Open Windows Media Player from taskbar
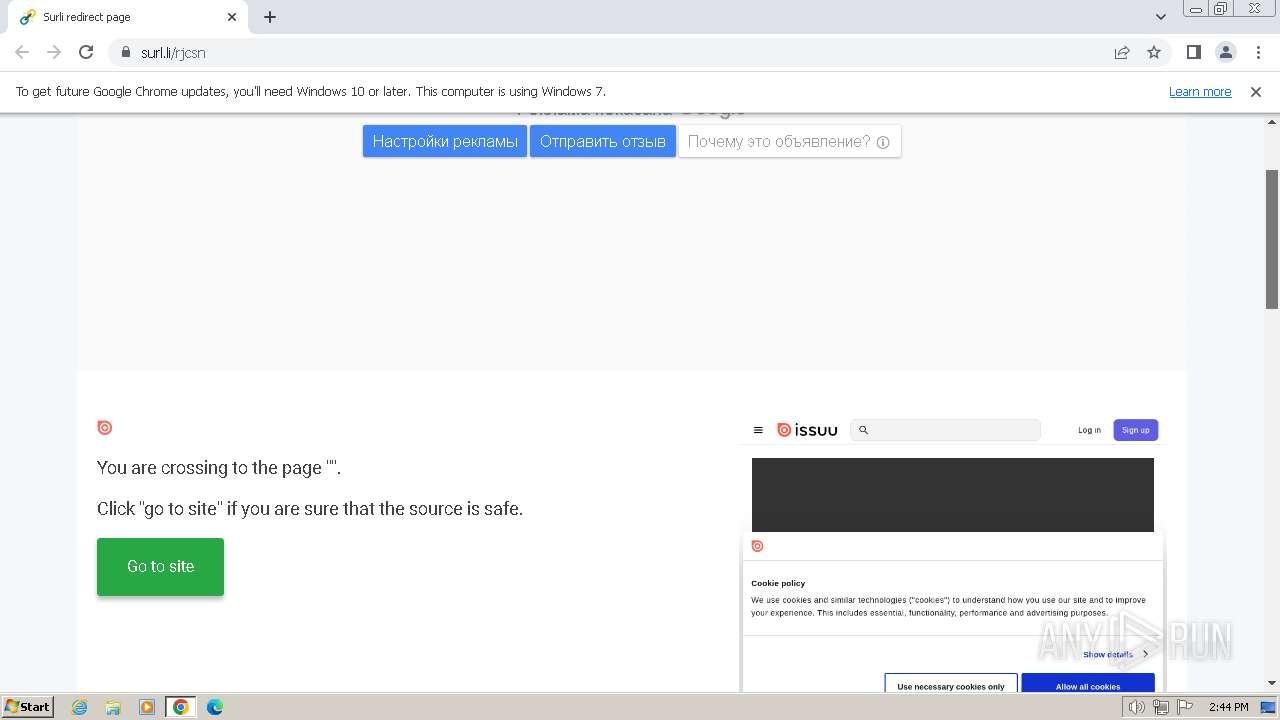Image resolution: width=1280 pixels, height=720 pixels. (x=147, y=707)
